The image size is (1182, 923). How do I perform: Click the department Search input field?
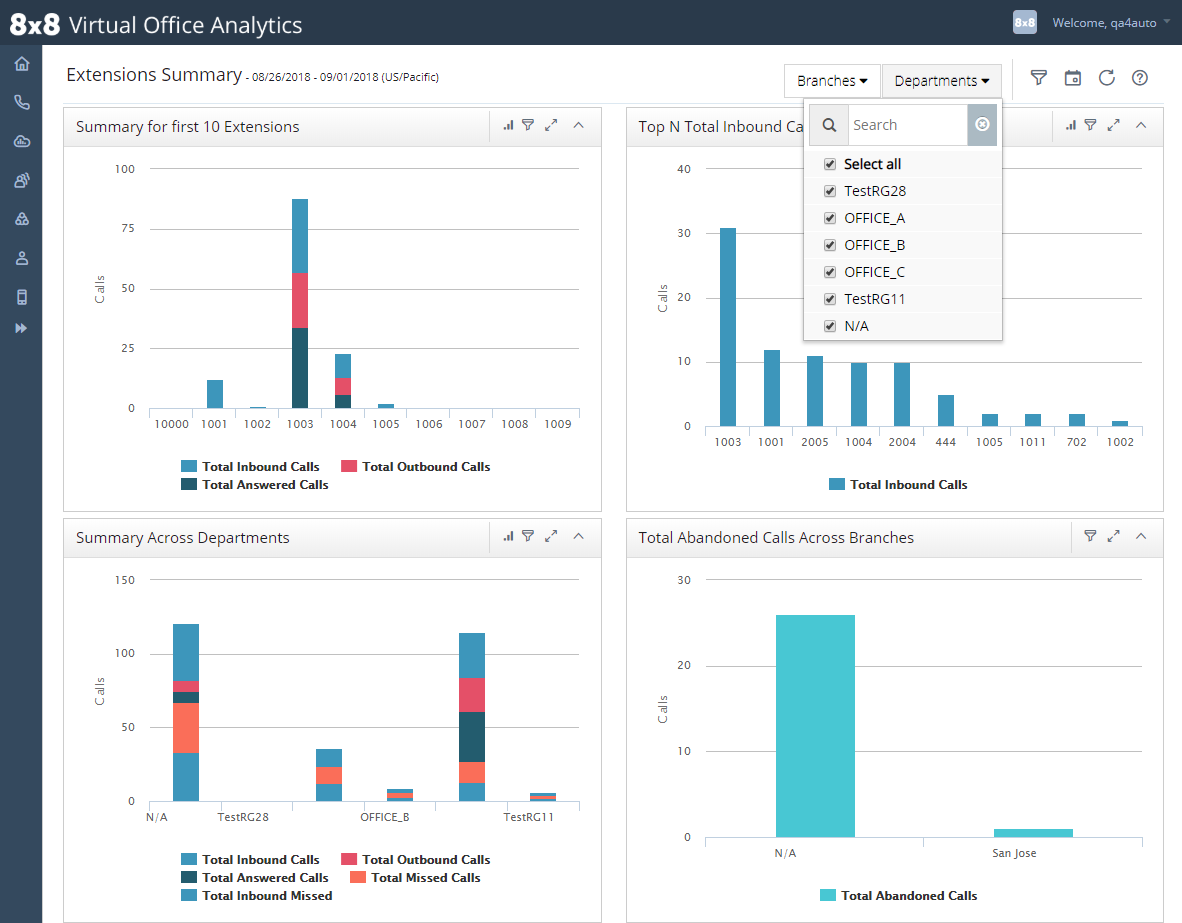coord(908,125)
